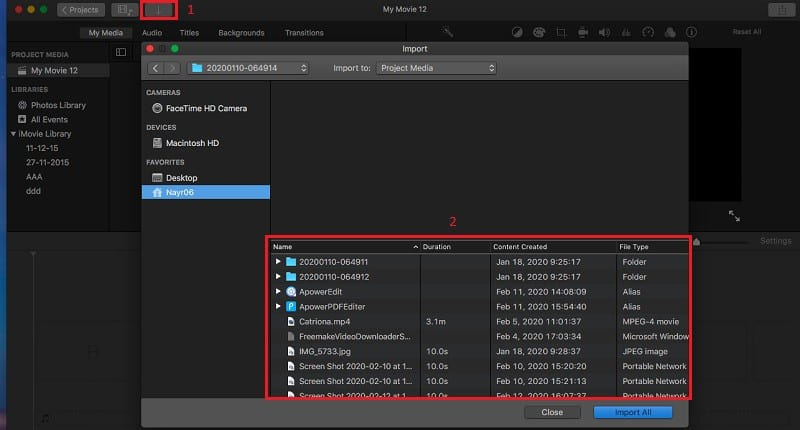Select Nayr06 home folder
The image size is (800, 430).
[x=206, y=192]
